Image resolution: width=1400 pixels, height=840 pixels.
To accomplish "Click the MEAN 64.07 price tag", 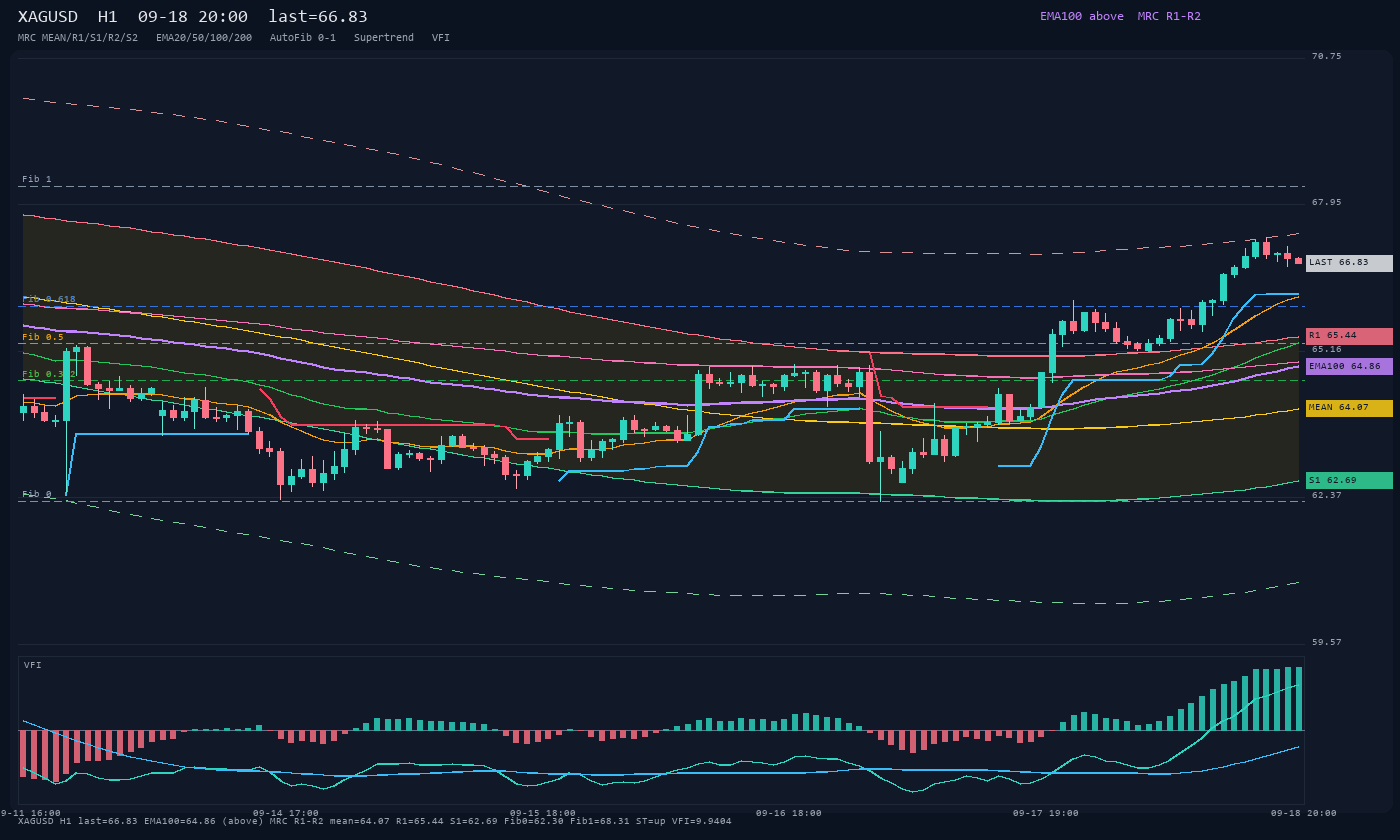I will point(1349,408).
